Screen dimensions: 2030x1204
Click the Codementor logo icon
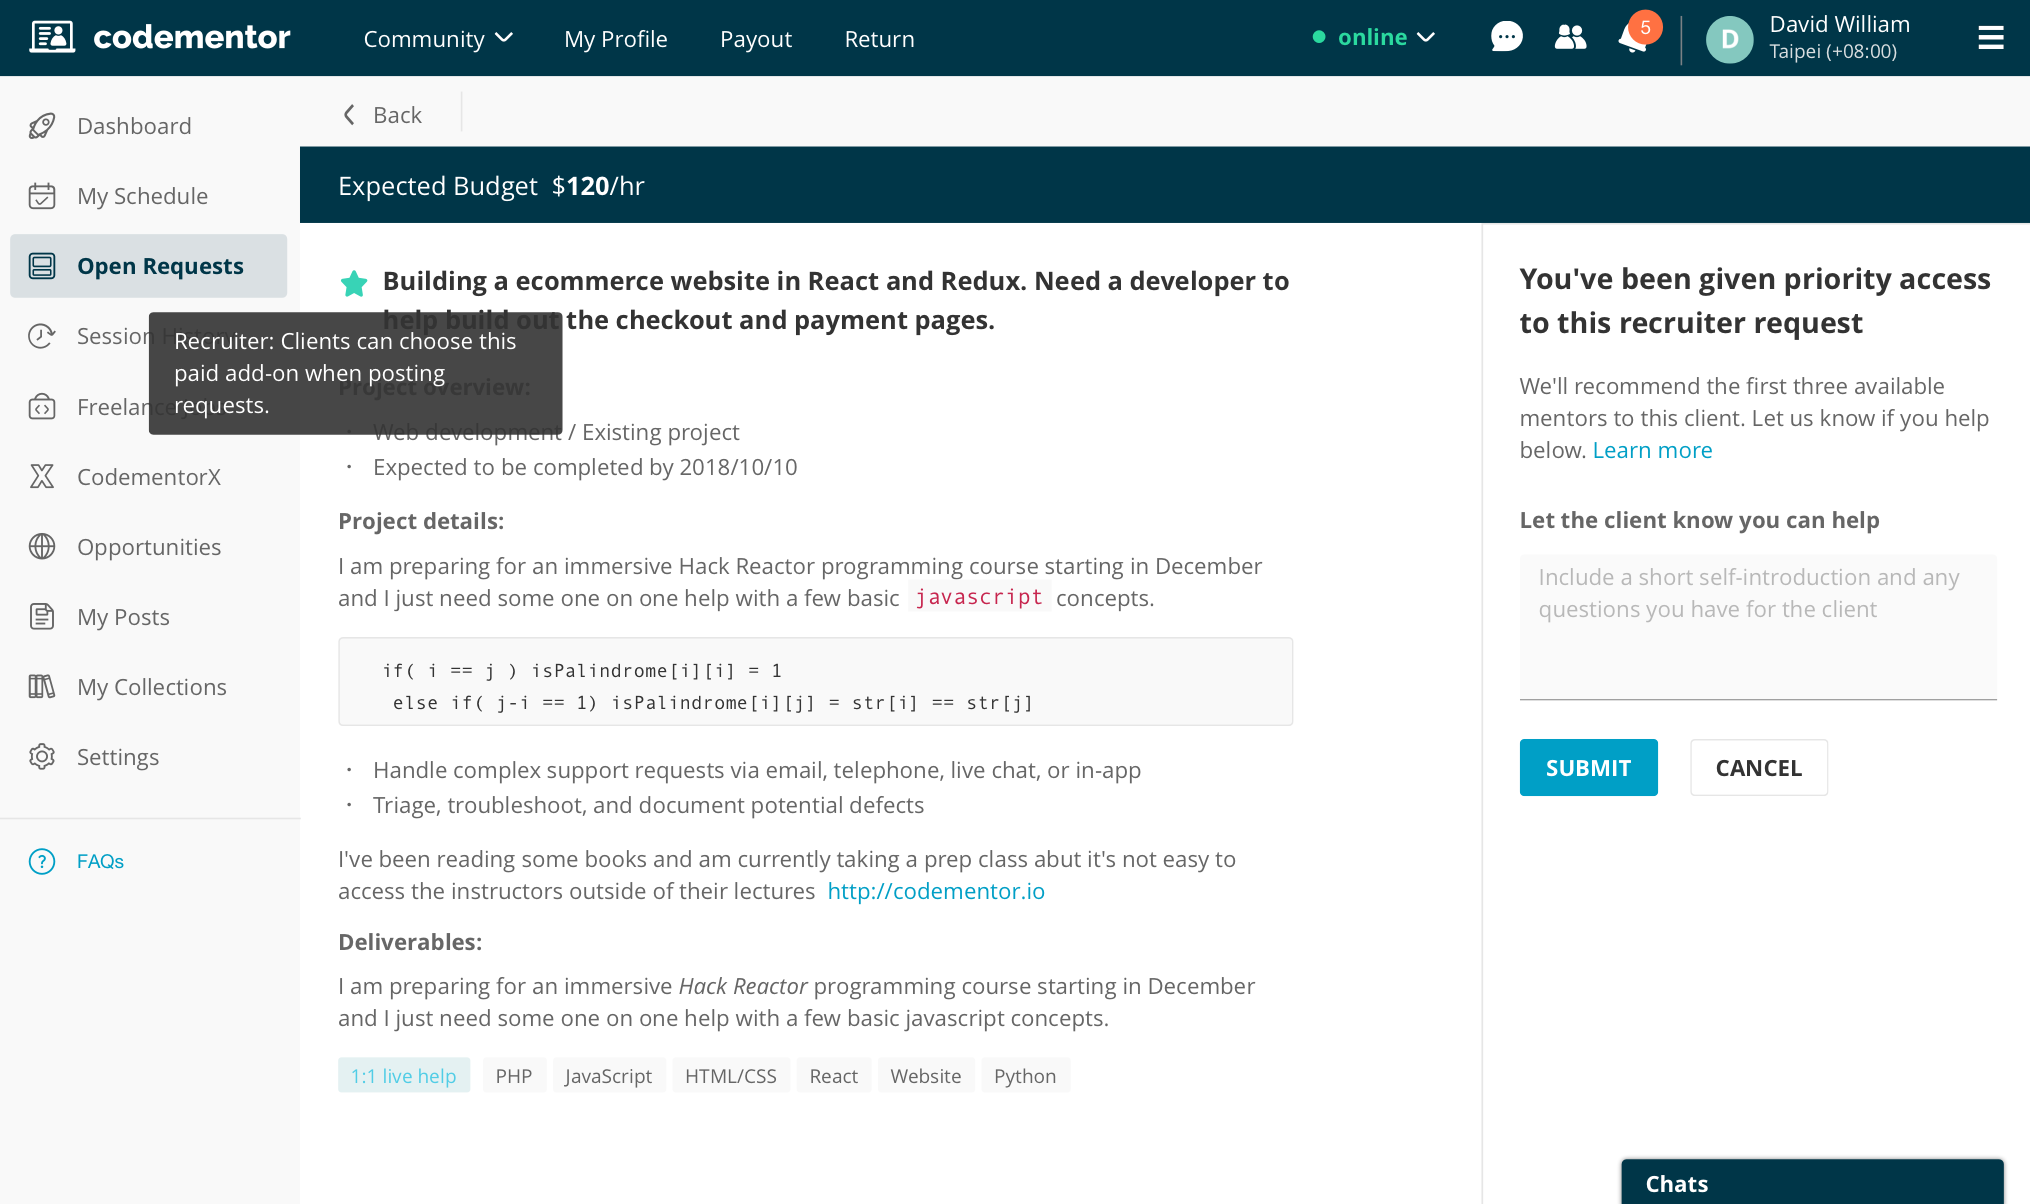52,38
